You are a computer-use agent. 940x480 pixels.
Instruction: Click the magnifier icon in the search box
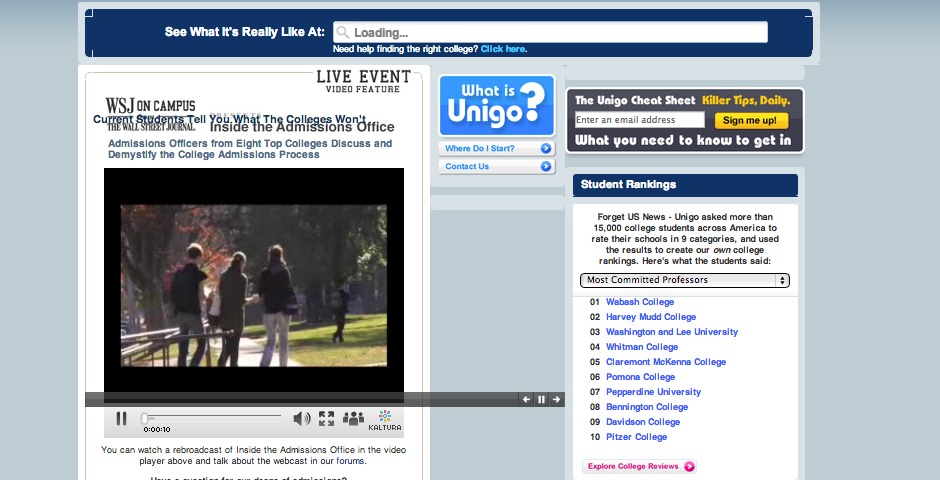[342, 32]
